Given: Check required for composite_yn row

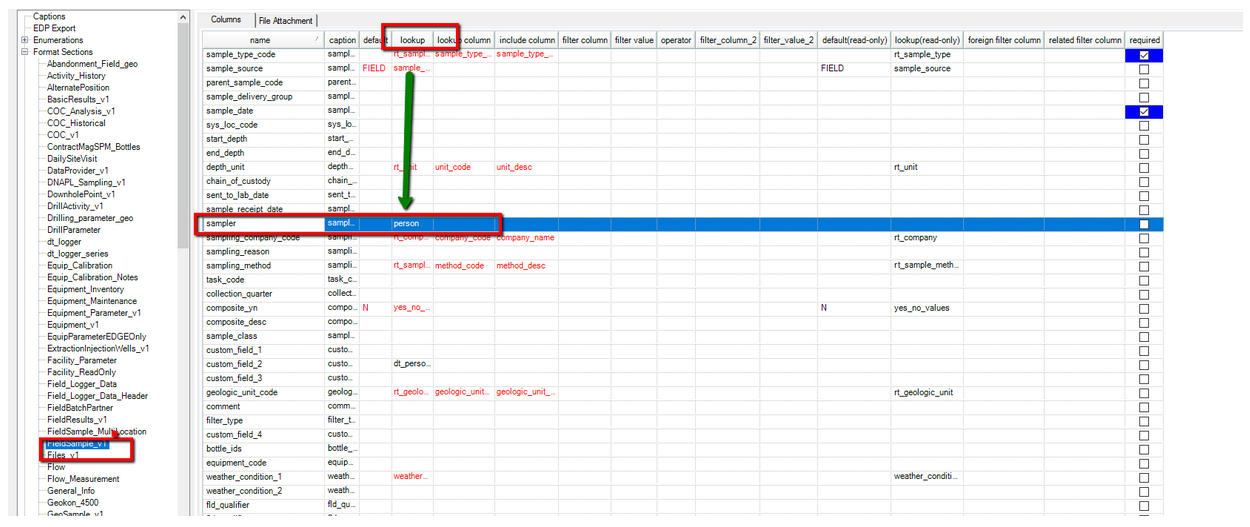Looking at the screenshot, I should (1144, 308).
